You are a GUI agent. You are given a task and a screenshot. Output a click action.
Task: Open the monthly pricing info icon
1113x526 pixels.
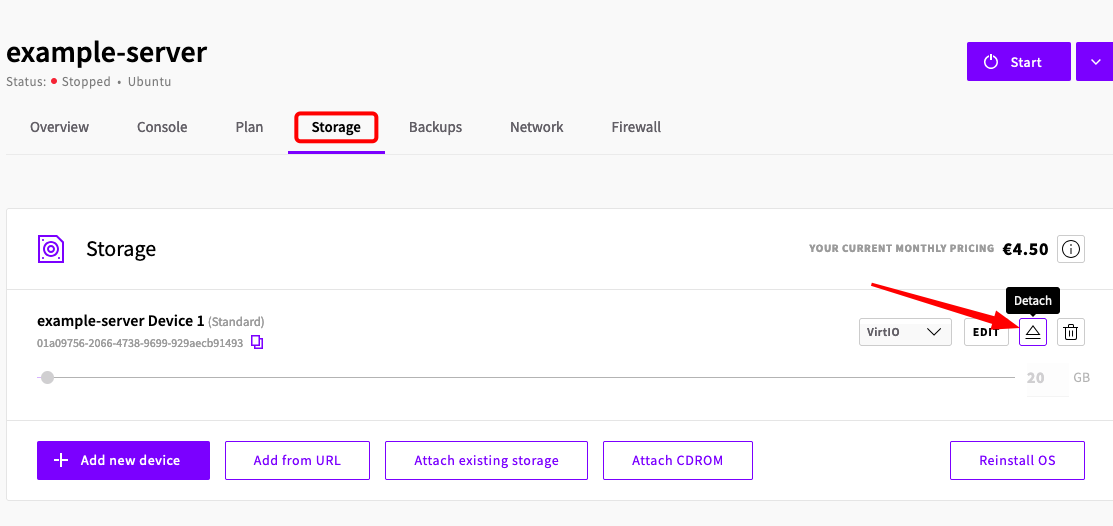click(x=1071, y=249)
